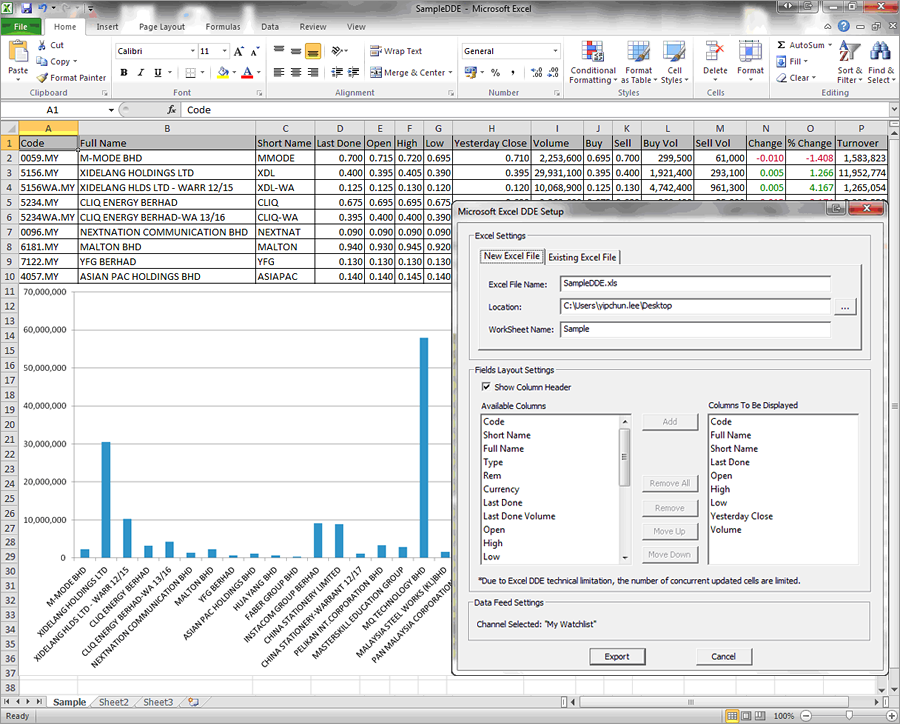Select Currency in Available Columns list

pyautogui.click(x=501, y=489)
